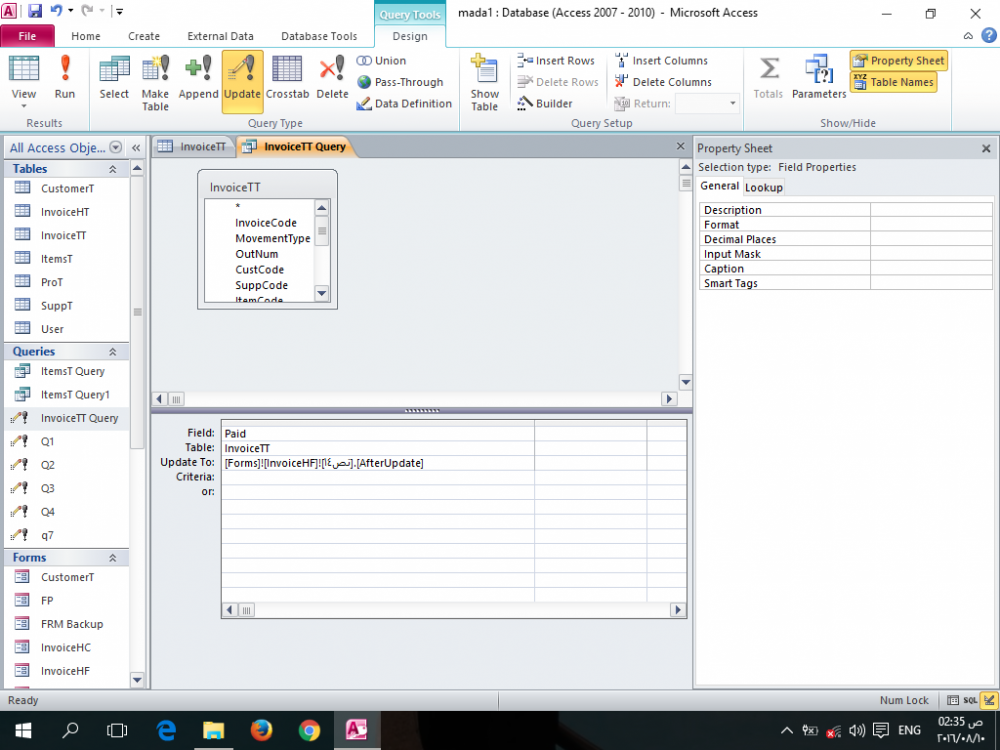Open the All Access Objects navigation menu
Image resolution: width=1000 pixels, height=750 pixels.
pyautogui.click(x=115, y=147)
